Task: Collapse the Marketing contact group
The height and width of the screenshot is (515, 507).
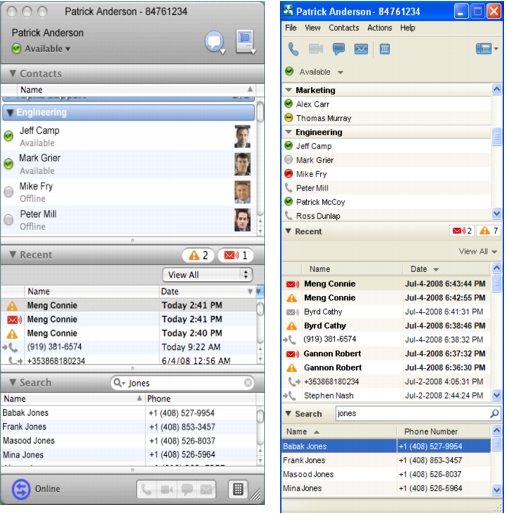Action: click(x=288, y=90)
